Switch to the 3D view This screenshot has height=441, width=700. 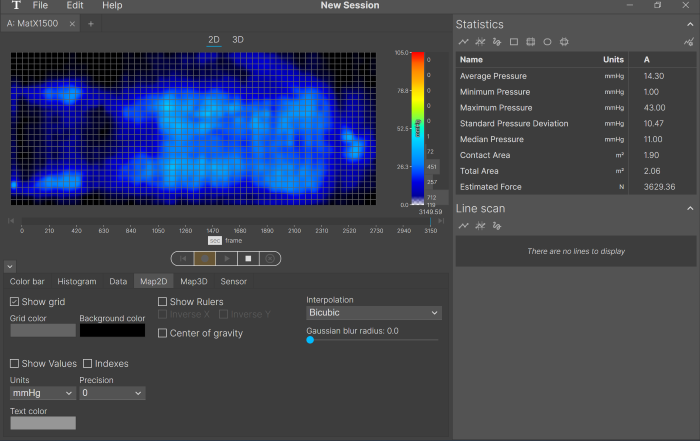(238, 40)
